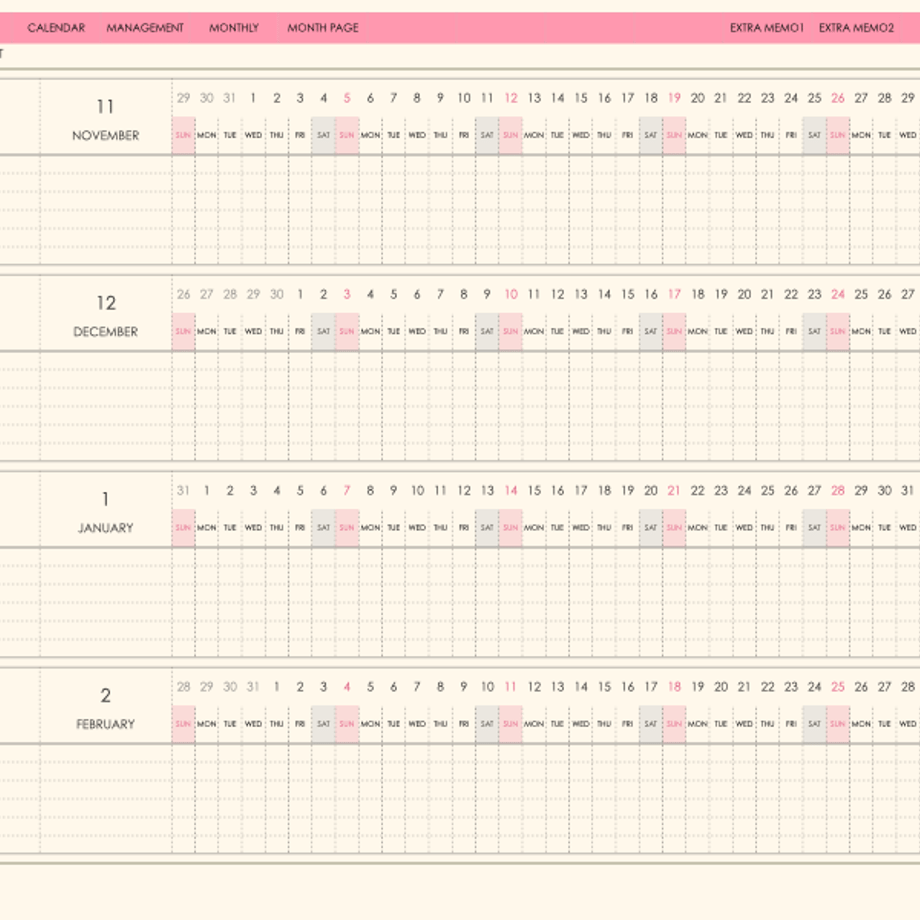Image resolution: width=920 pixels, height=920 pixels.
Task: Switch to the MANAGEMENT tab
Action: tap(145, 28)
